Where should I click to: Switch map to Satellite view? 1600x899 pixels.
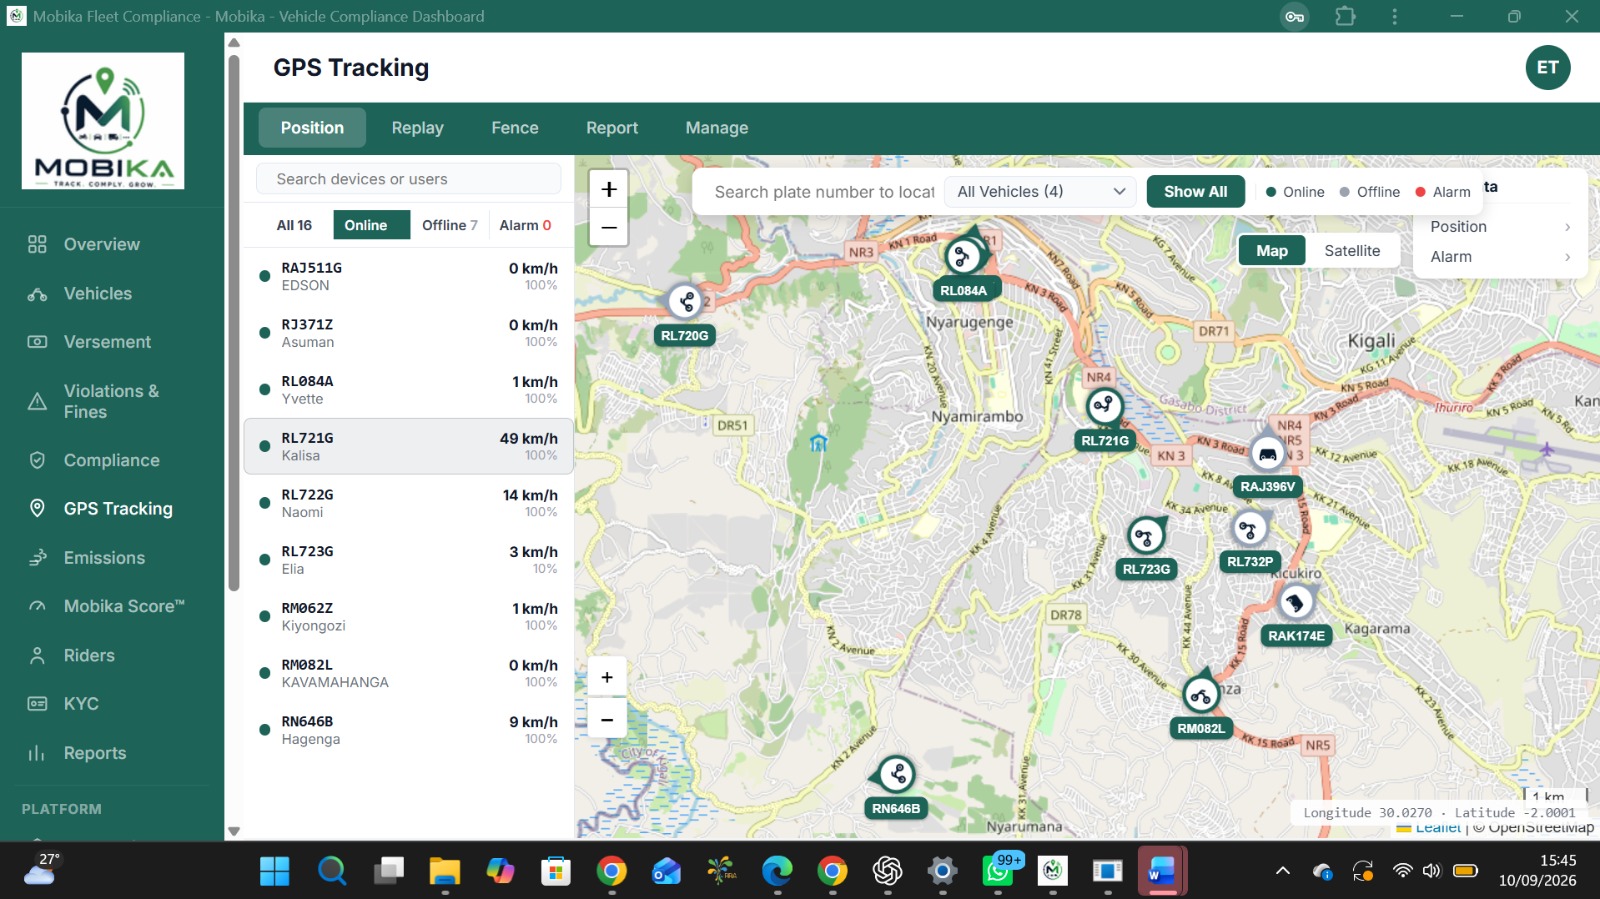tap(1352, 251)
